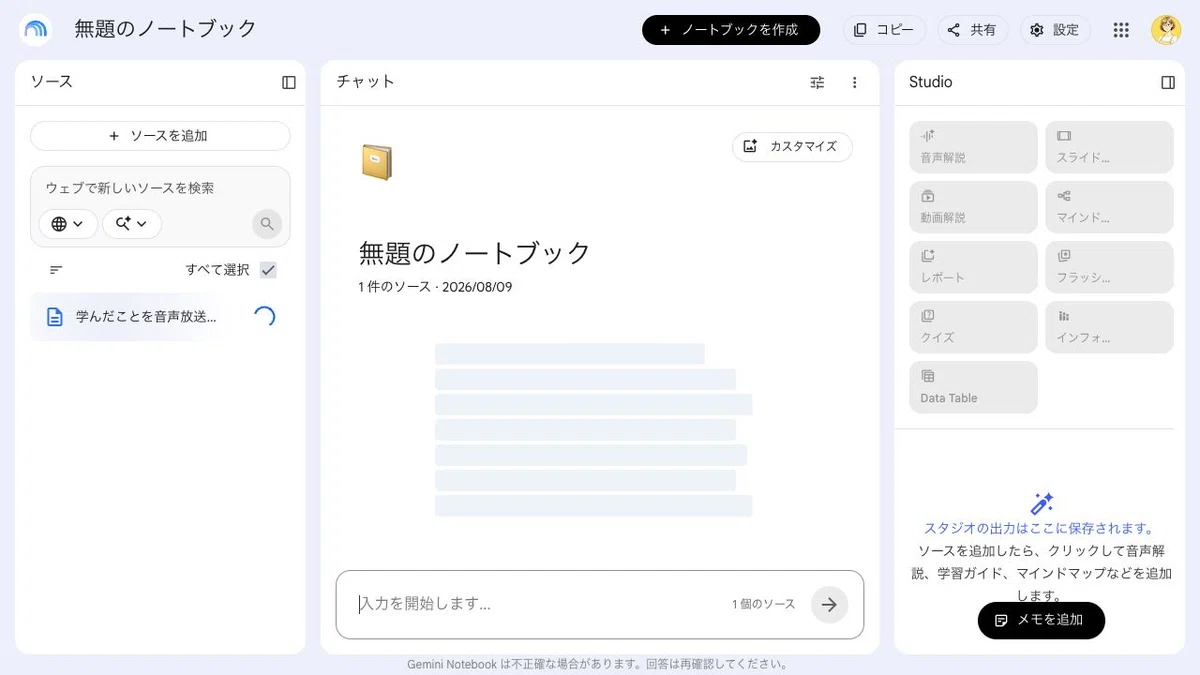Screen dimensions: 1200x675
Task: Open the Google apps grid
Action: tap(1121, 30)
